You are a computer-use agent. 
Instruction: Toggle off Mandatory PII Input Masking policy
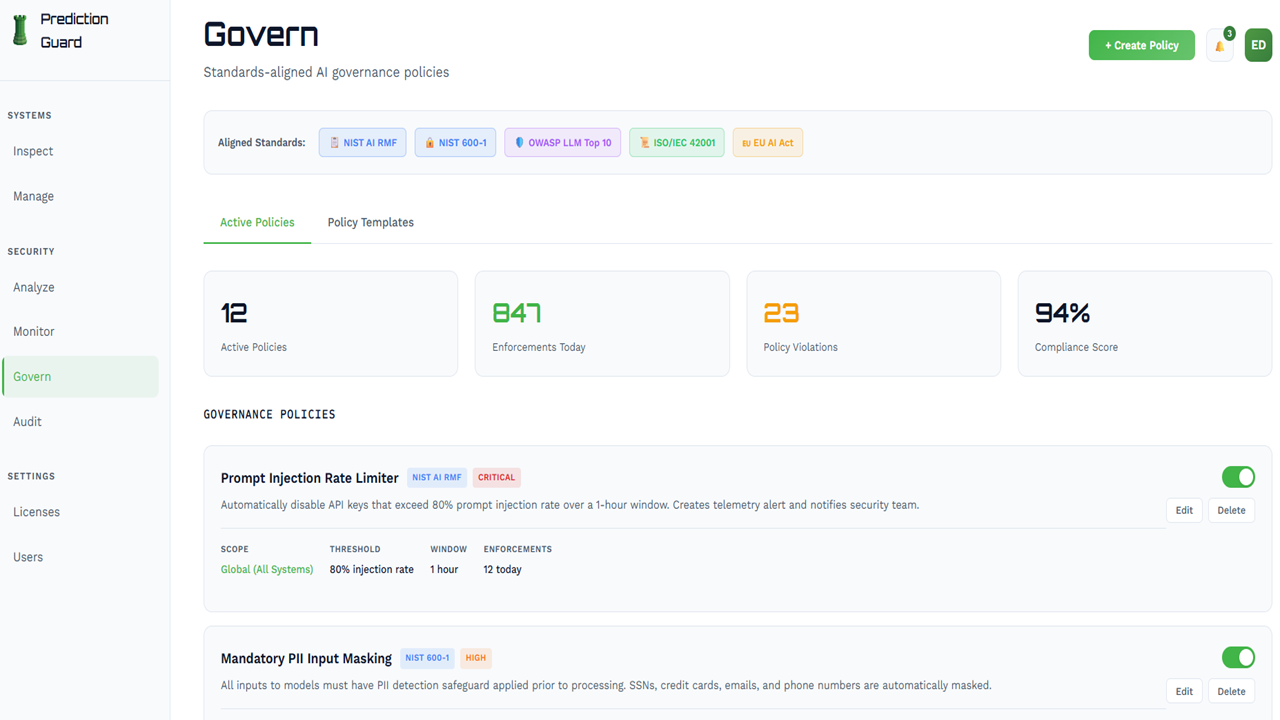[1238, 657]
